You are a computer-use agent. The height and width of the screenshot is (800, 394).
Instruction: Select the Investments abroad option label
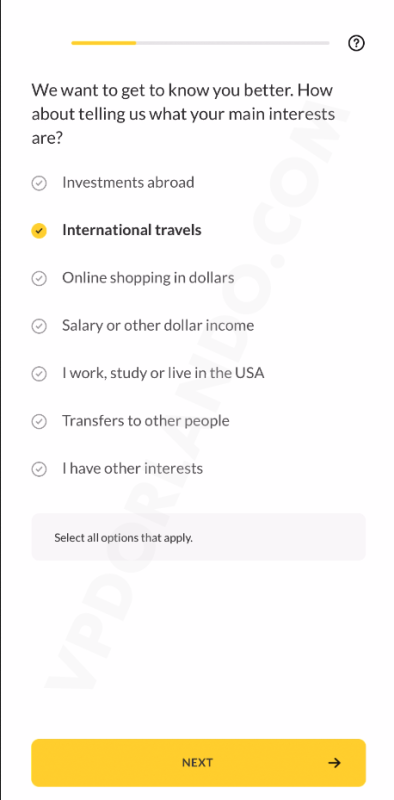click(x=128, y=182)
